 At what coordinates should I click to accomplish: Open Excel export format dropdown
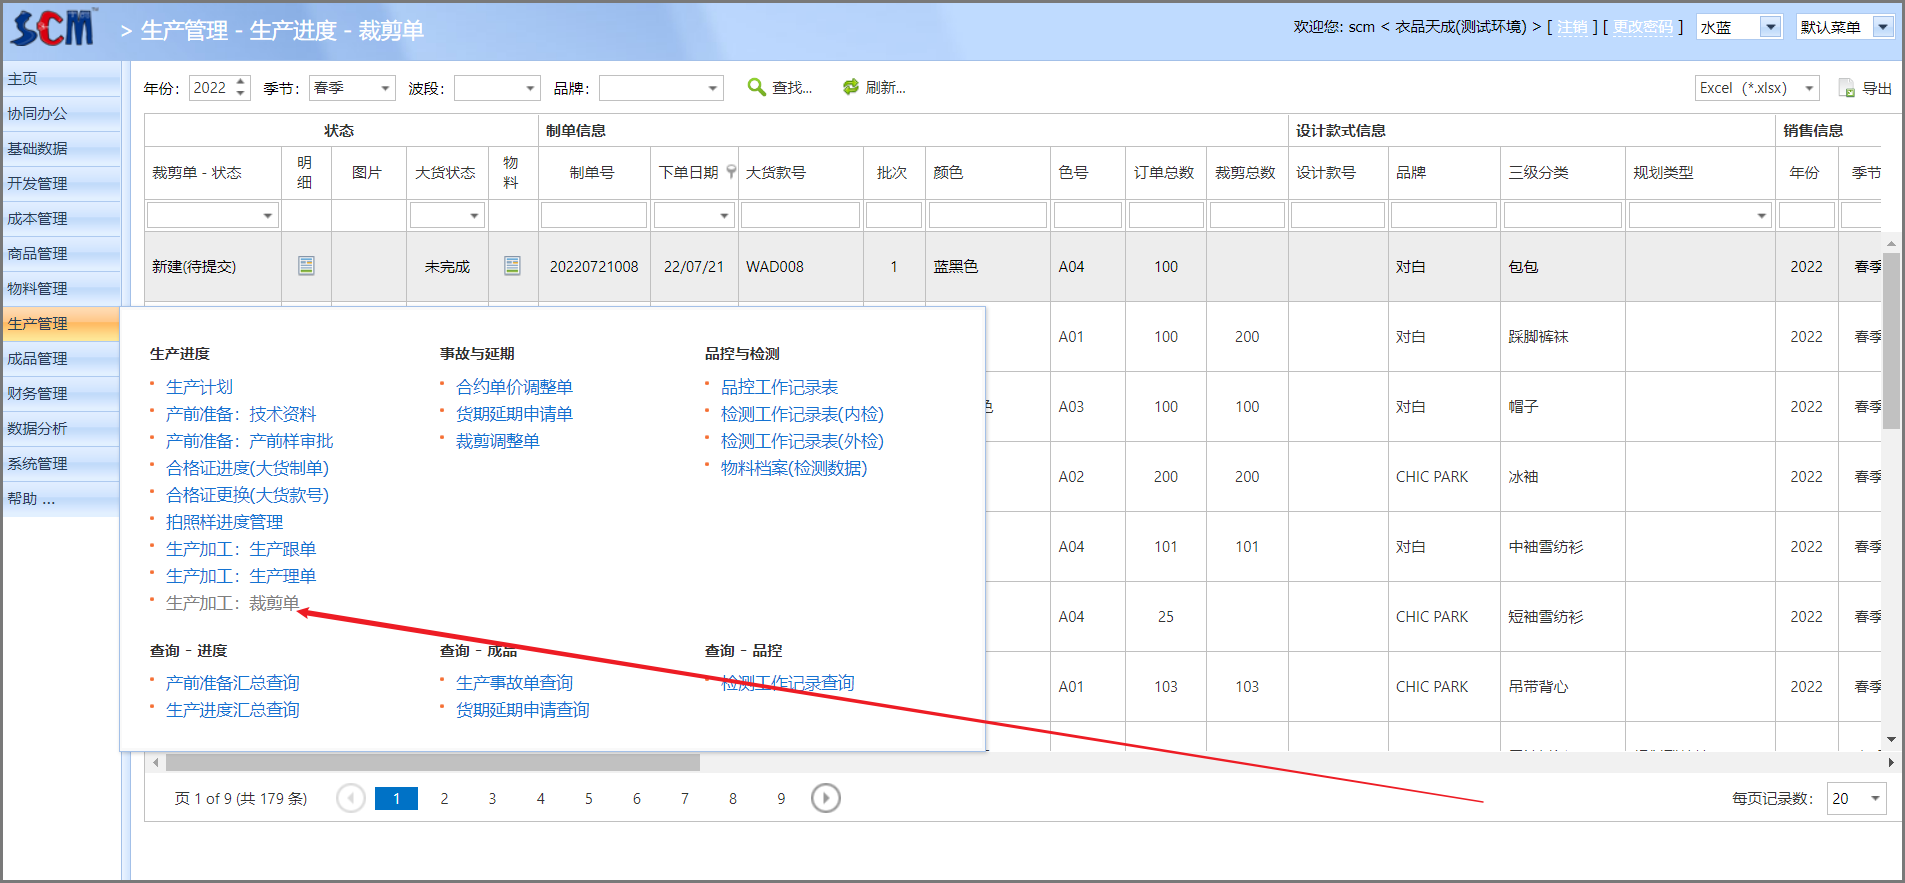(x=1809, y=88)
